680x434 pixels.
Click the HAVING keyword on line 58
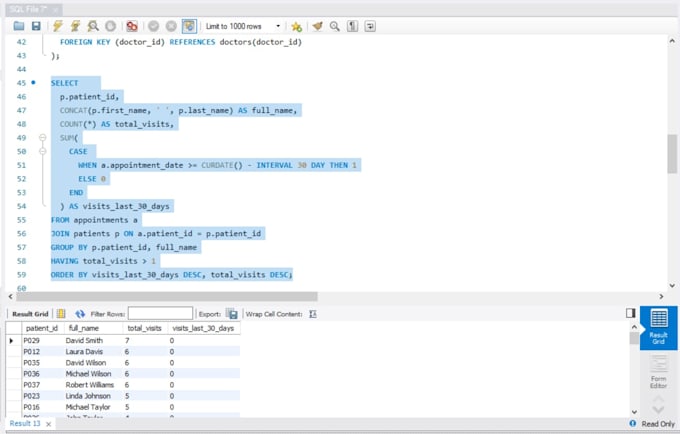[65, 261]
